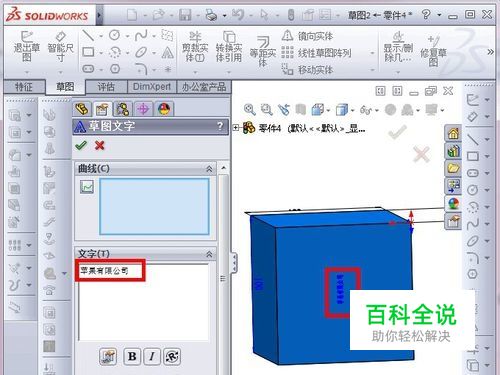Click the Undo icon

(238, 15)
